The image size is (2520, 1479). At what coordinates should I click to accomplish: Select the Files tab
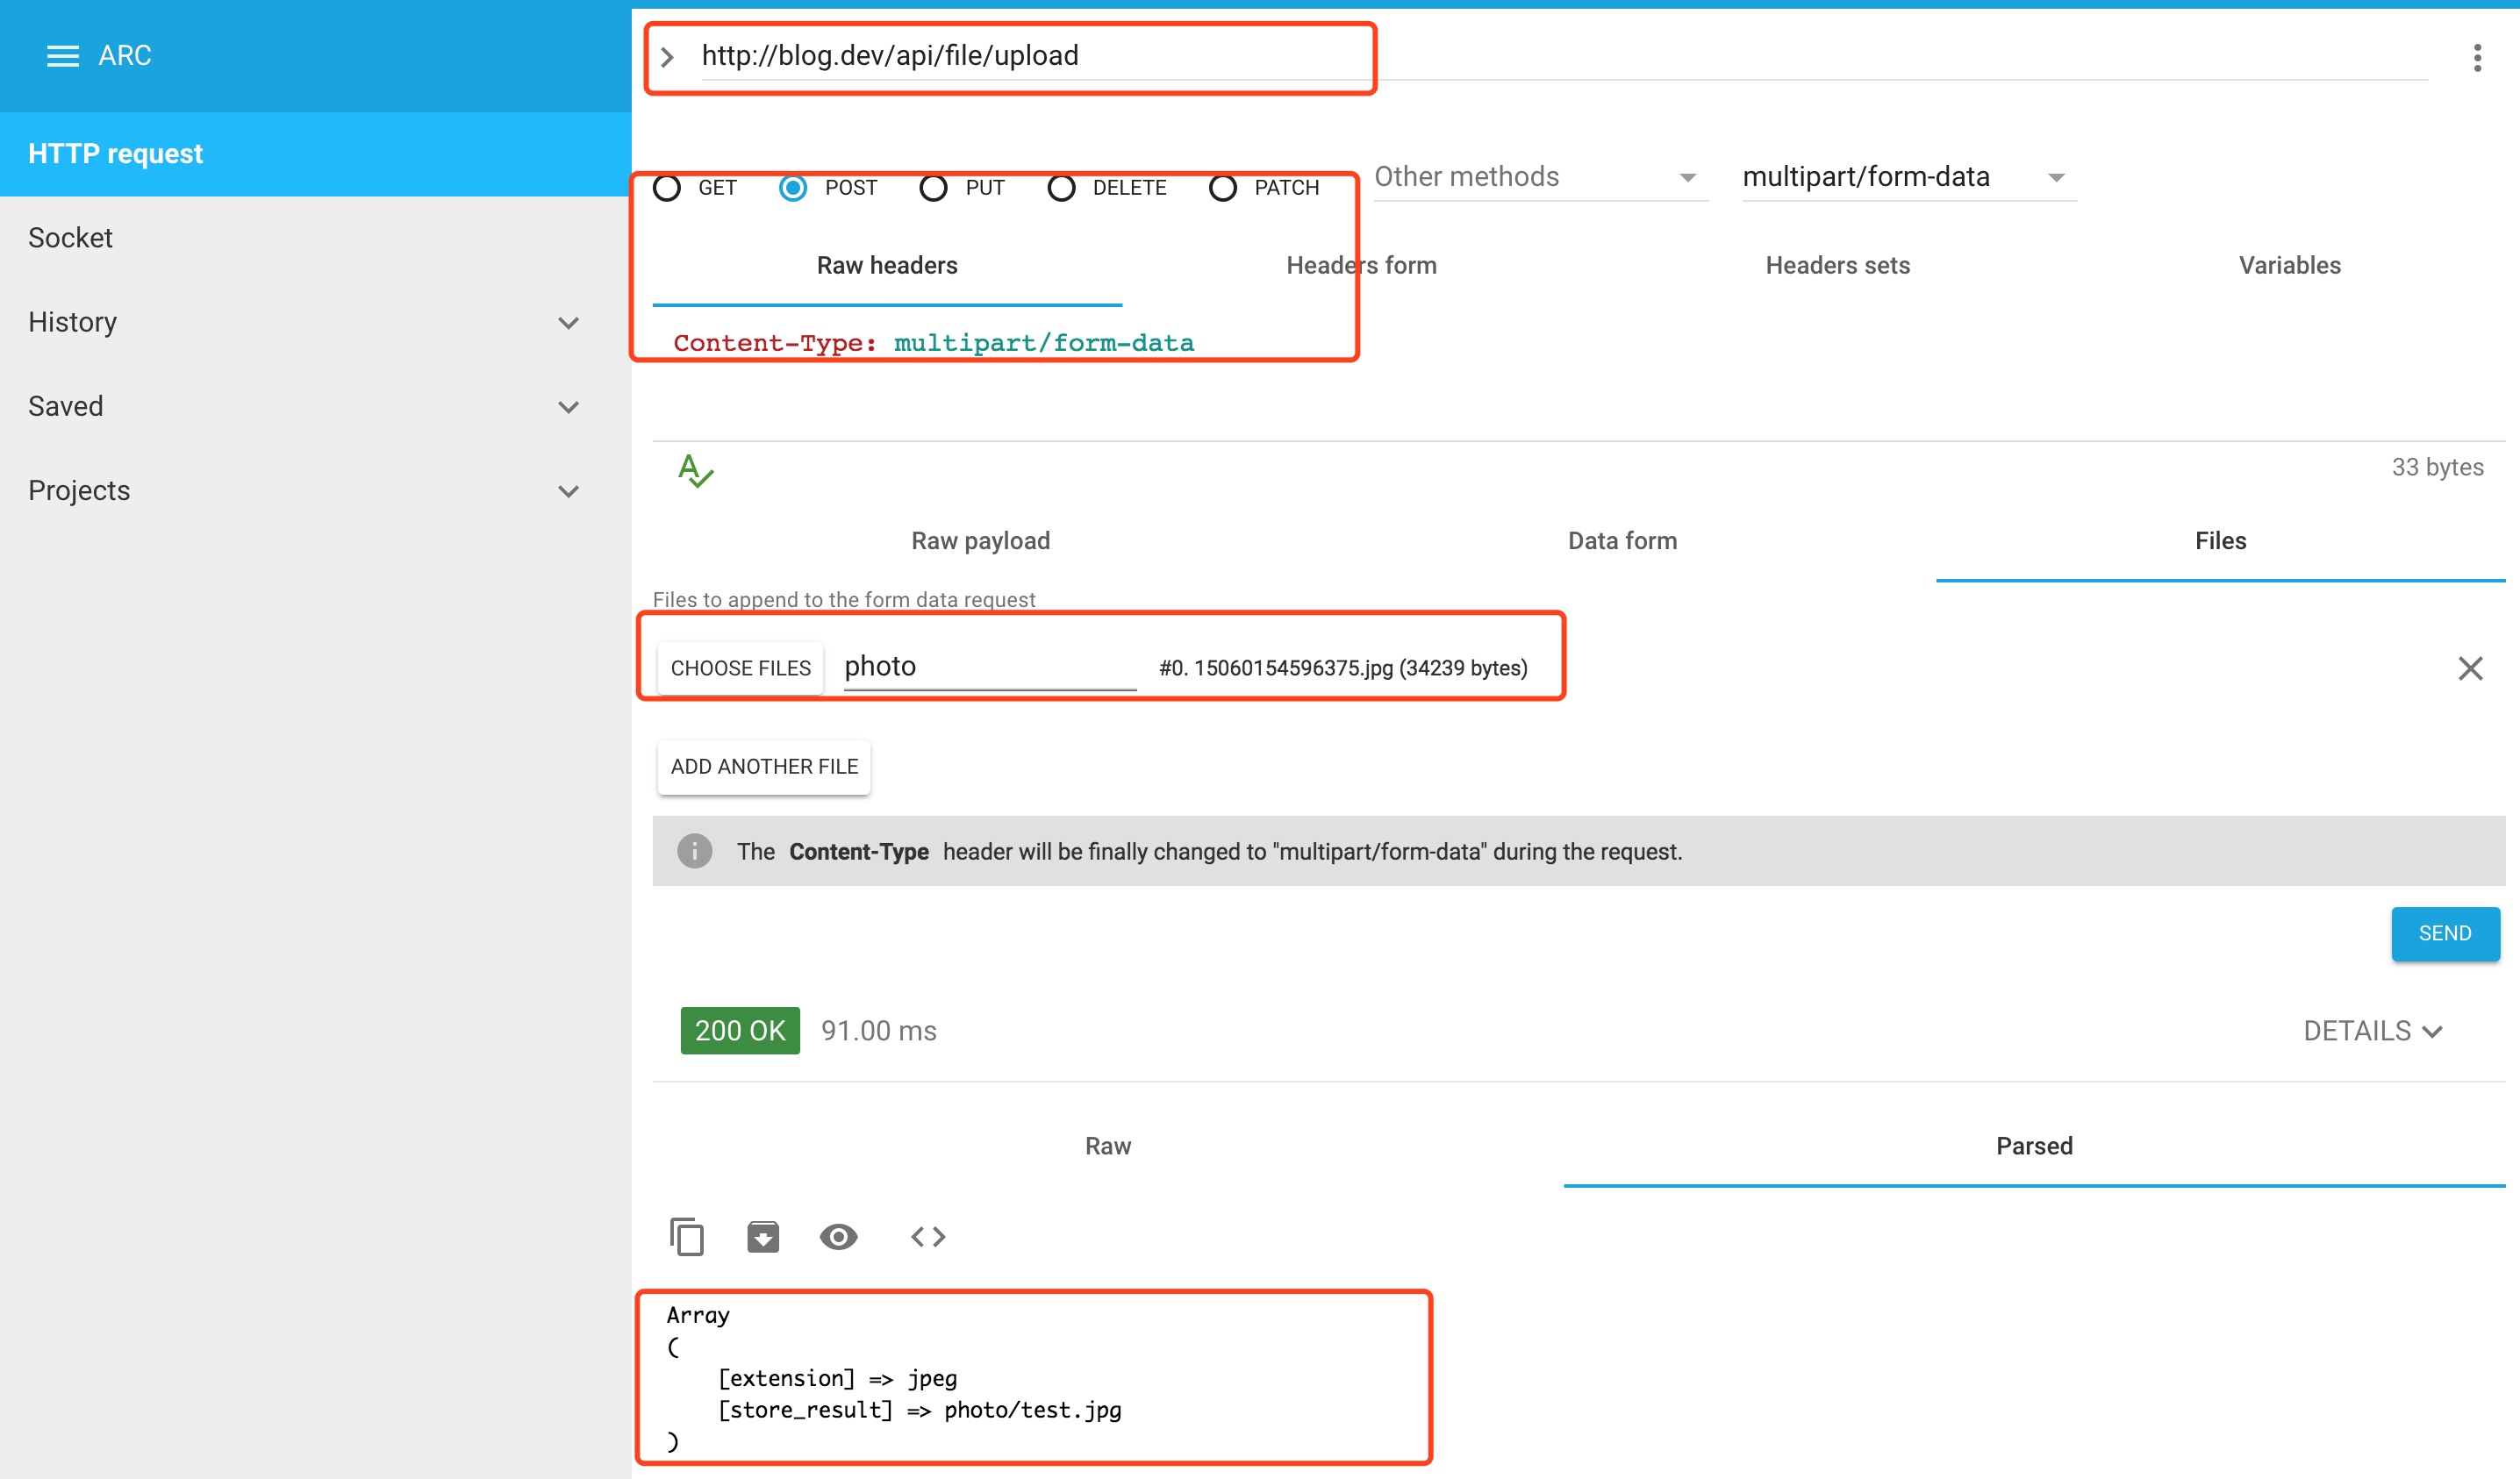point(2220,541)
